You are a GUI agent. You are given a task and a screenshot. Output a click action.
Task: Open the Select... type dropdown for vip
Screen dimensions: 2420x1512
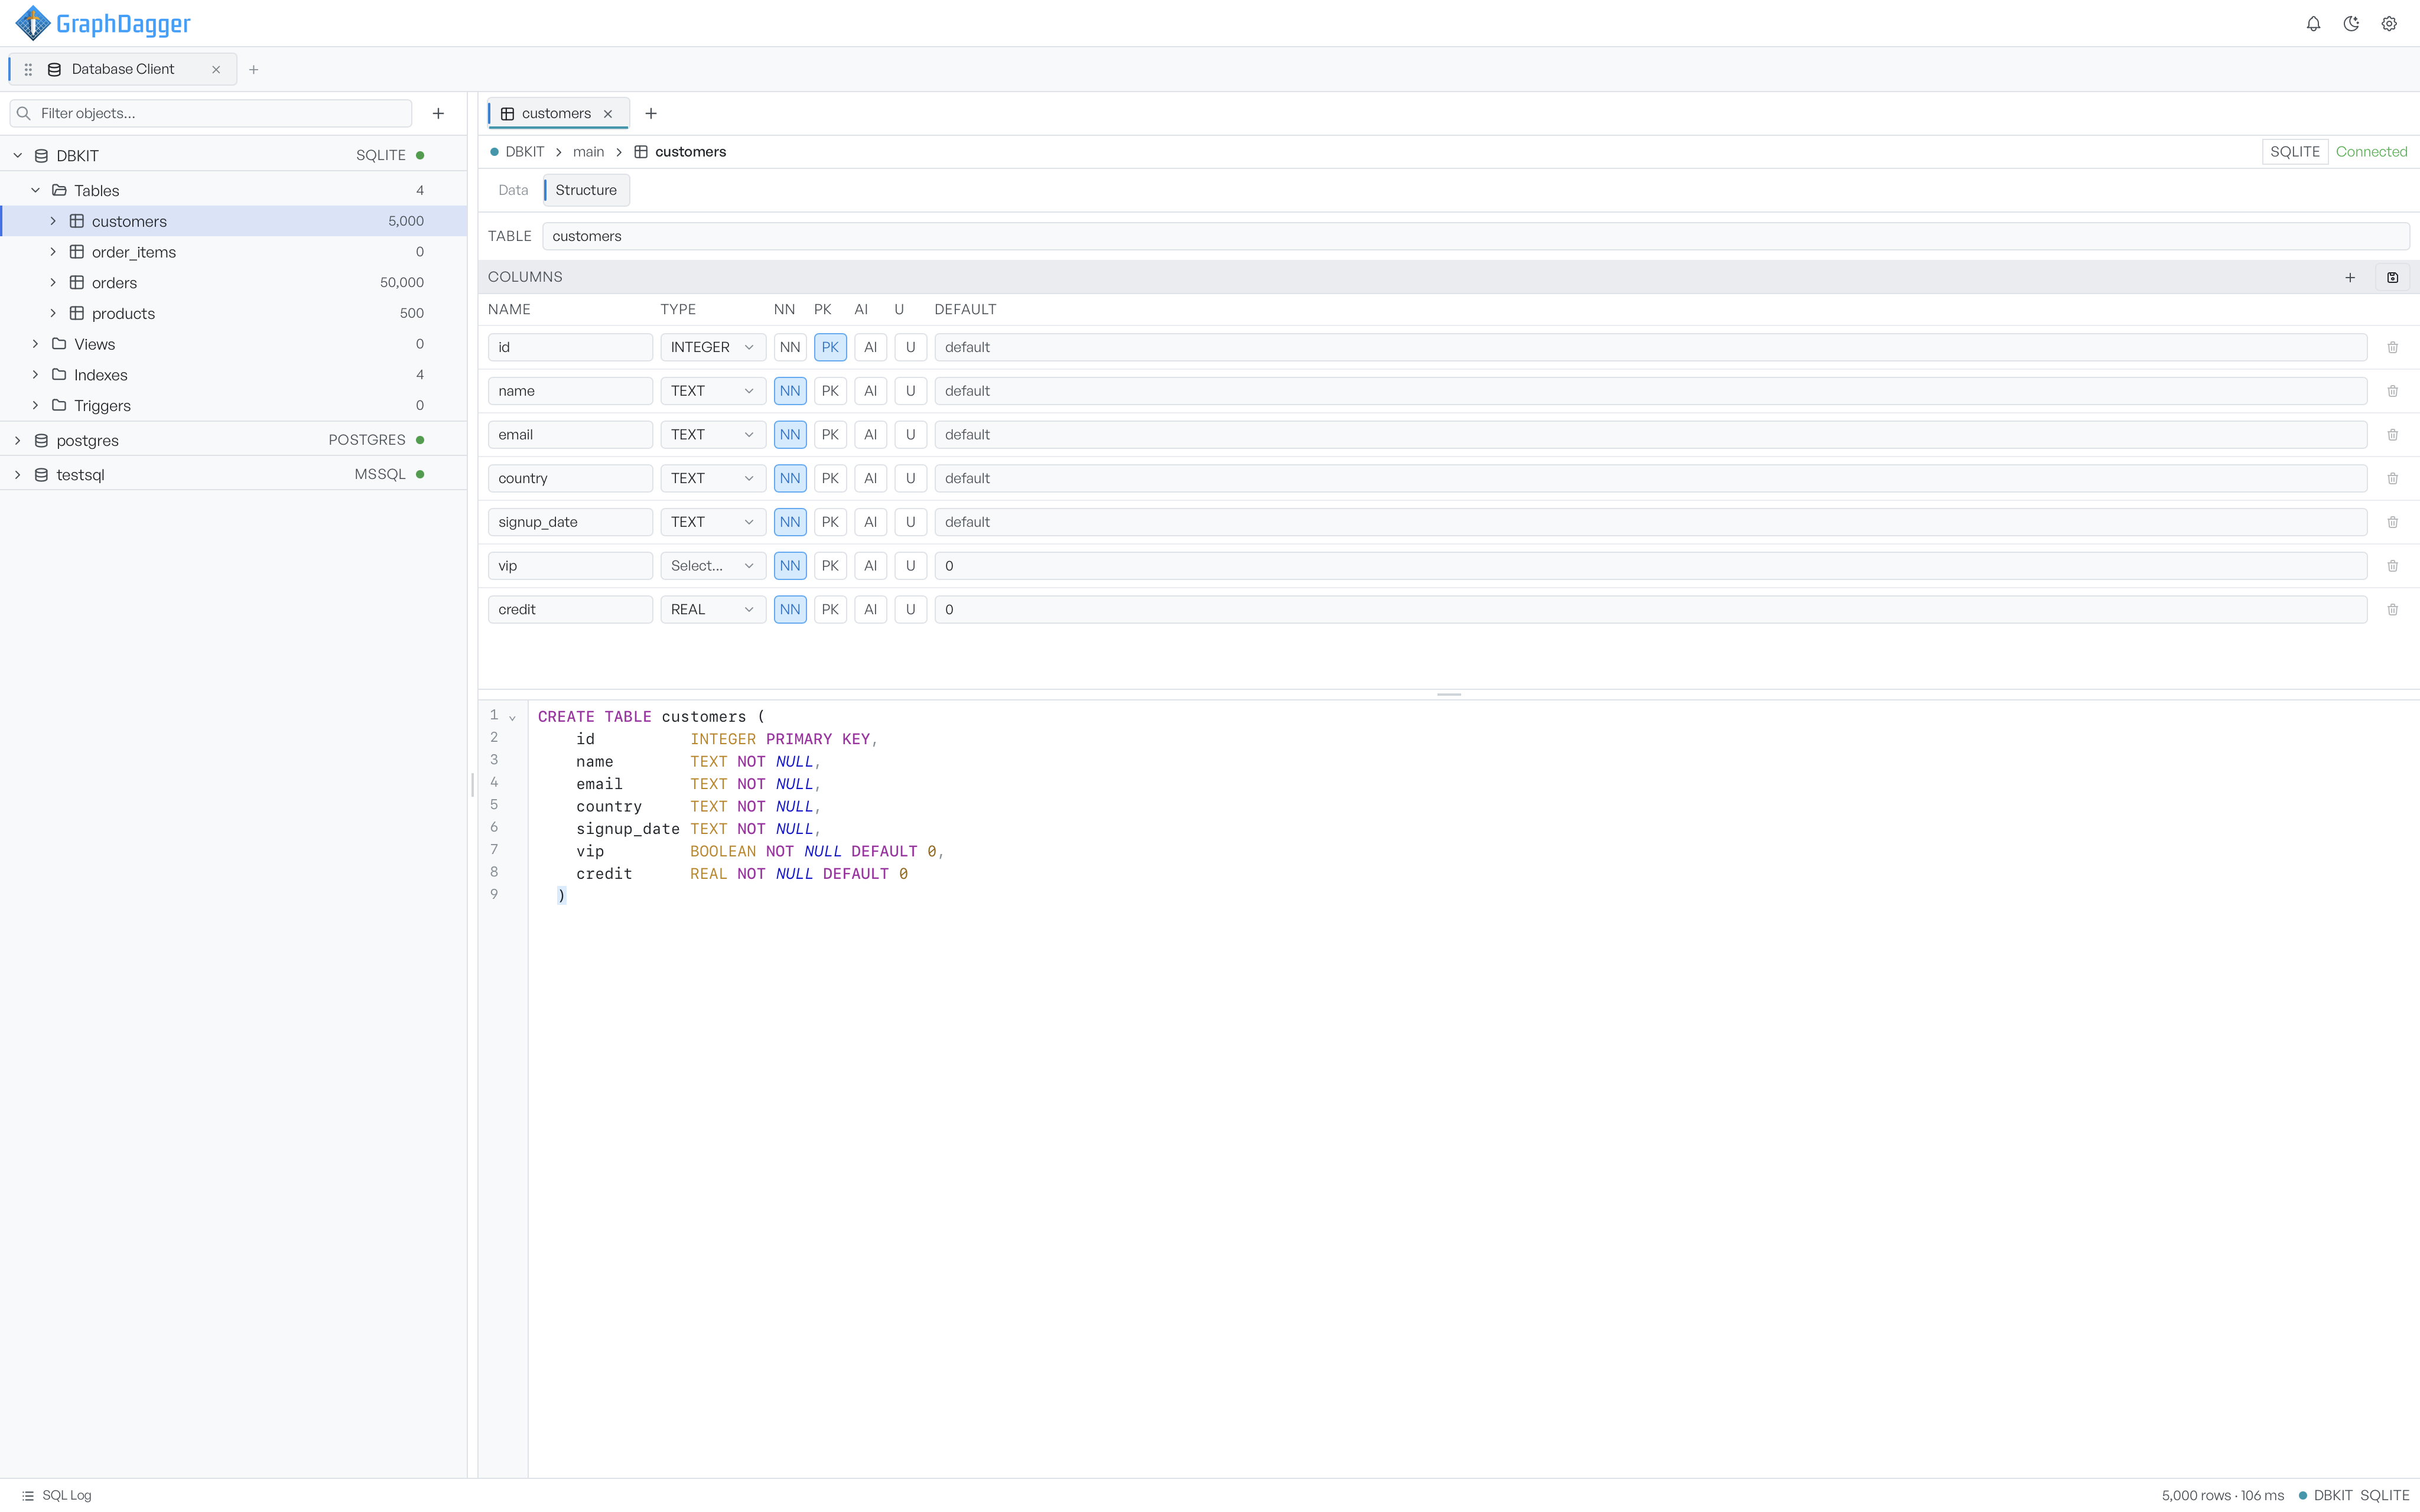click(x=713, y=566)
